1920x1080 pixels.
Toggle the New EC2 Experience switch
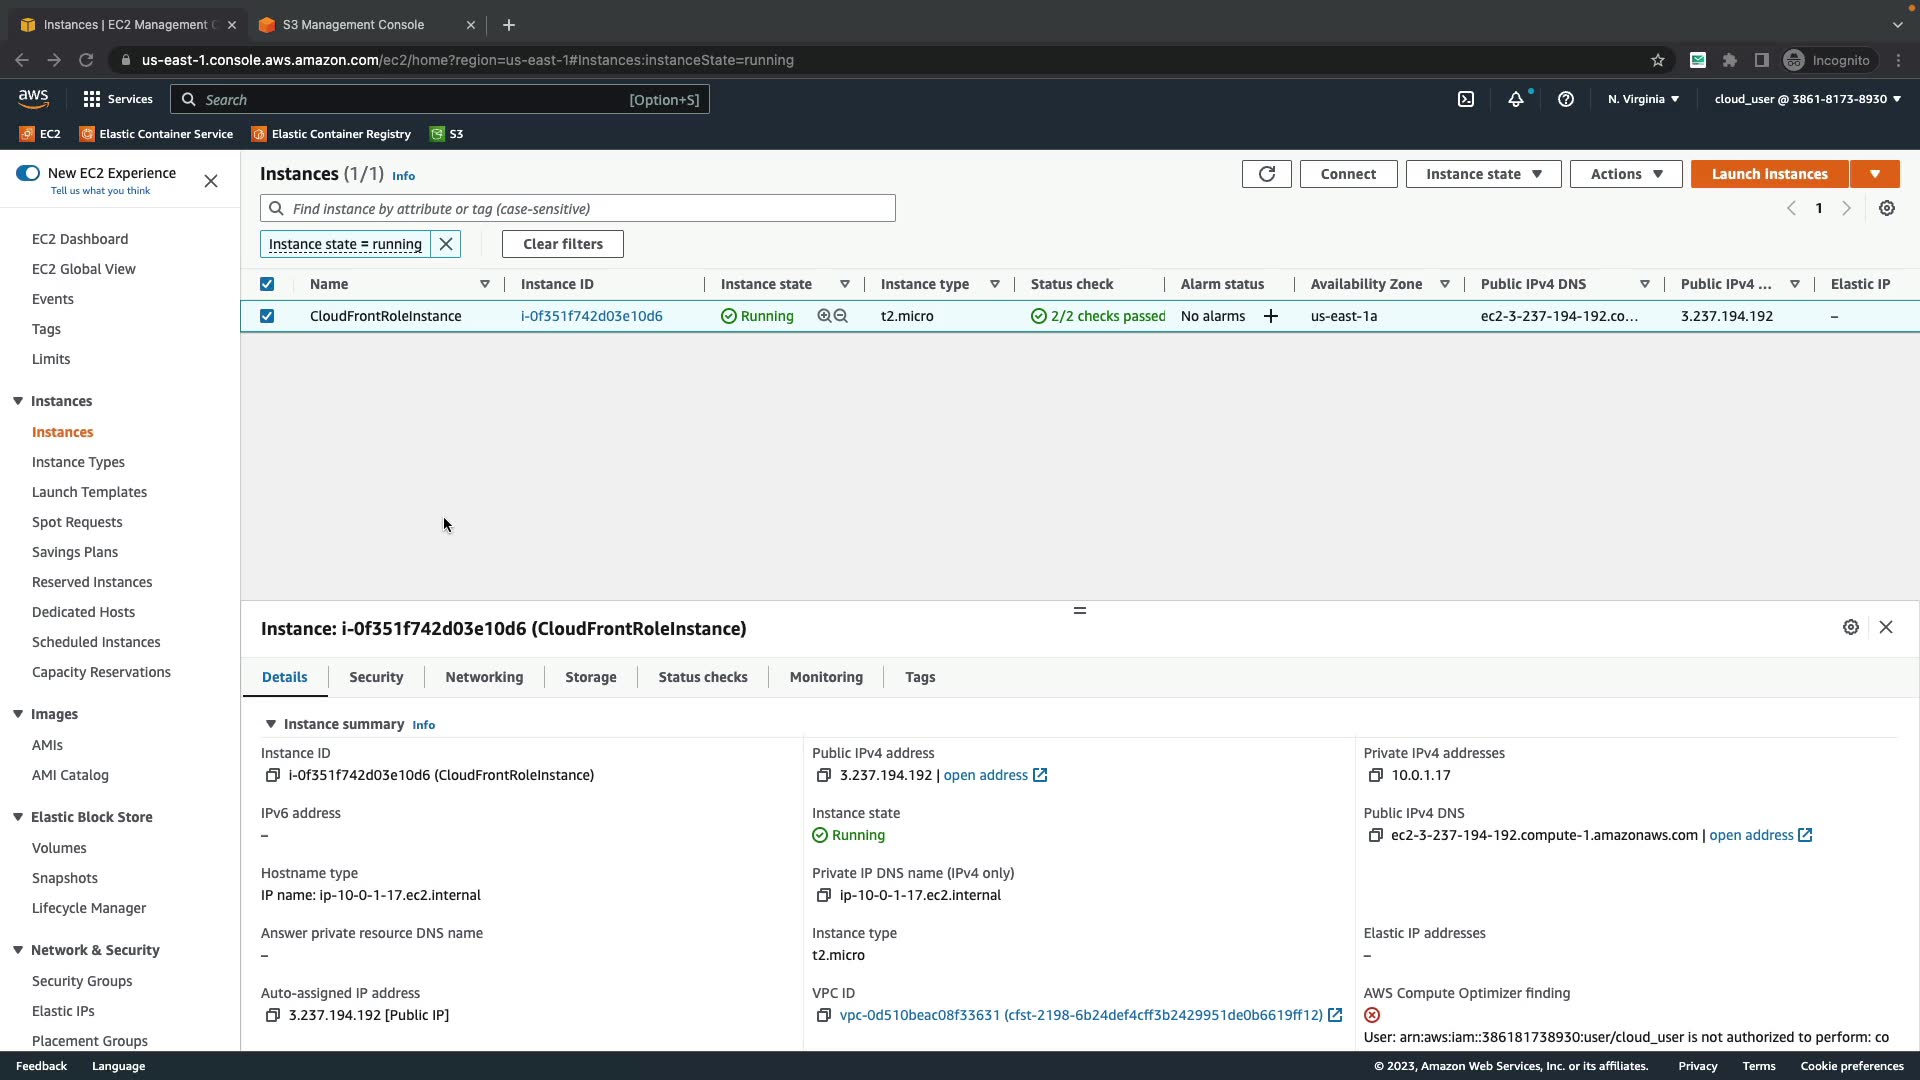[28, 173]
